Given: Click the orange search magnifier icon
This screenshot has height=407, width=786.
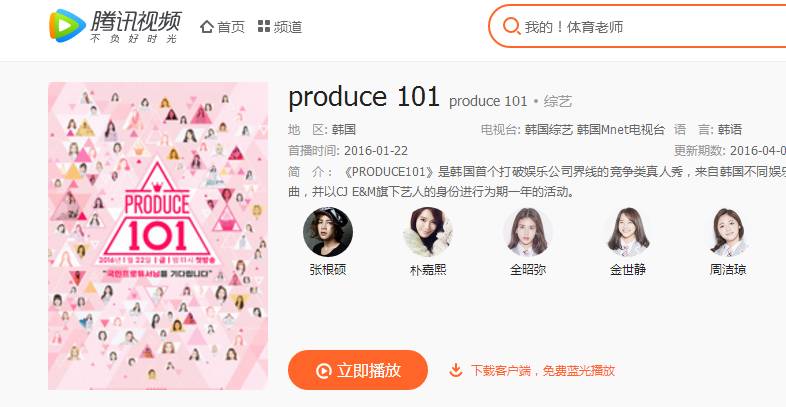Looking at the screenshot, I should [511, 26].
